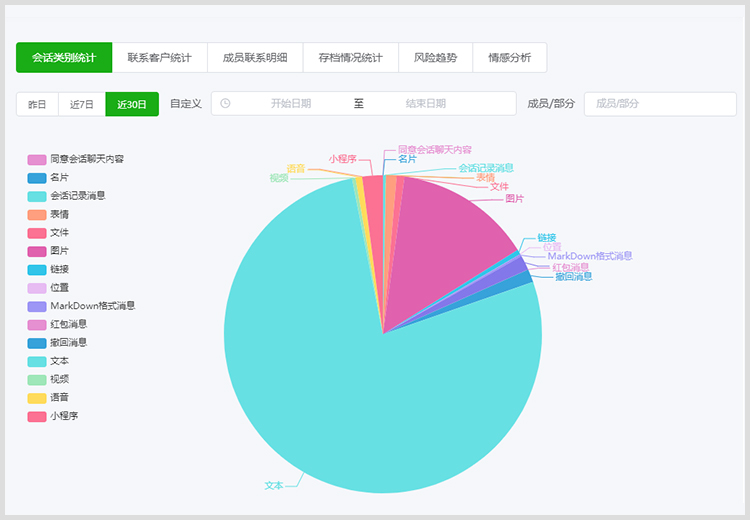Select the 存档情况统计 tab
Viewport: 750px width, 520px height.
pos(351,57)
